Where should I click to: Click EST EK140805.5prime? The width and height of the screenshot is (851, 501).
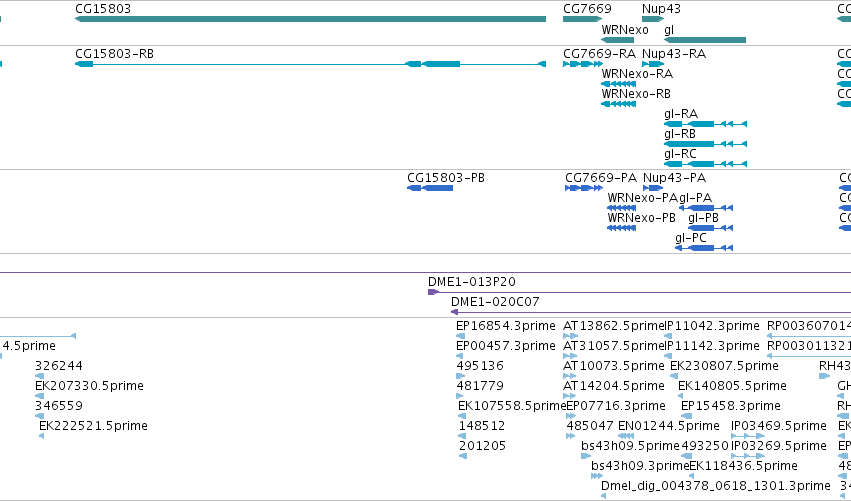point(732,386)
